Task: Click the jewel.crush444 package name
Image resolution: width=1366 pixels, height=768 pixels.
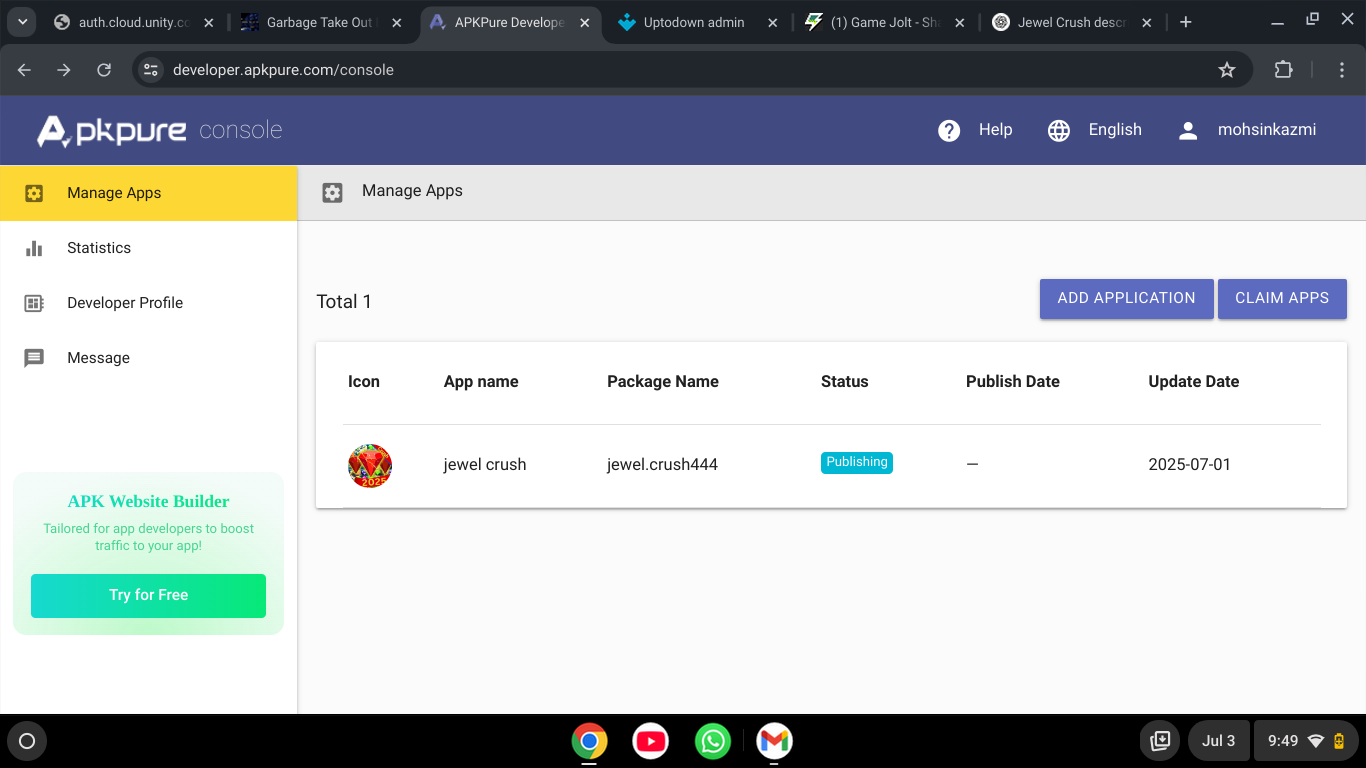Action: point(663,465)
